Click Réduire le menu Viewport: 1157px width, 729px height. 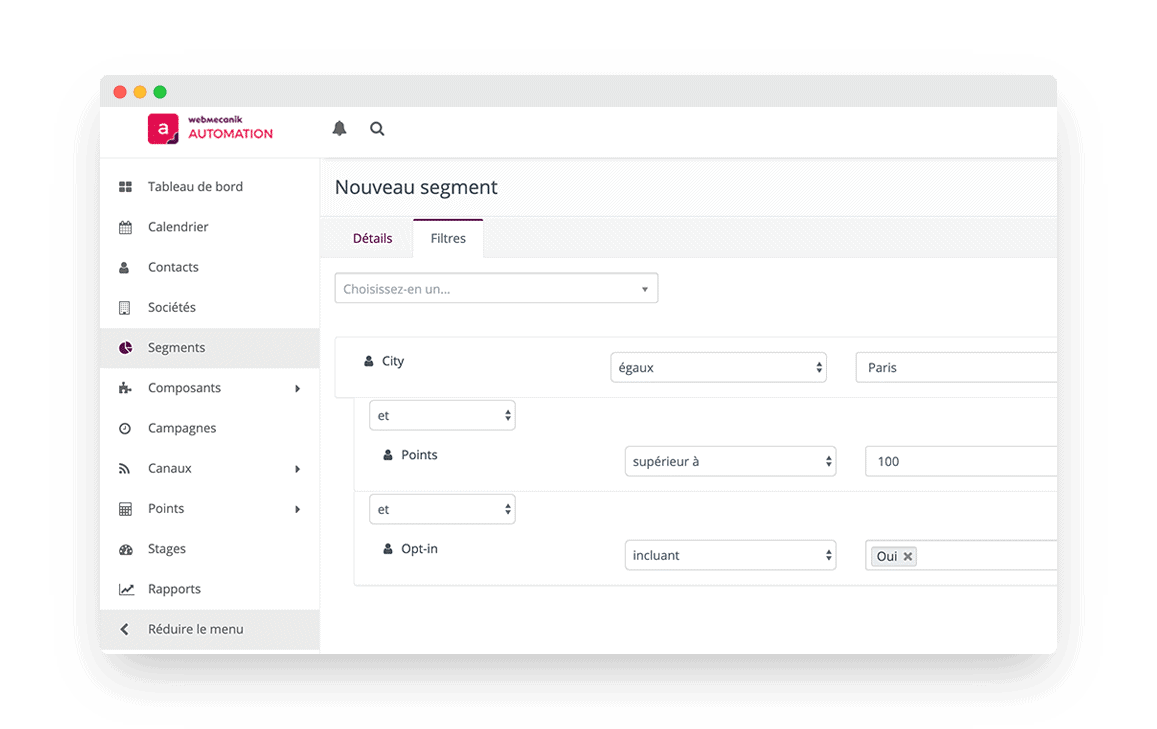tap(210, 629)
